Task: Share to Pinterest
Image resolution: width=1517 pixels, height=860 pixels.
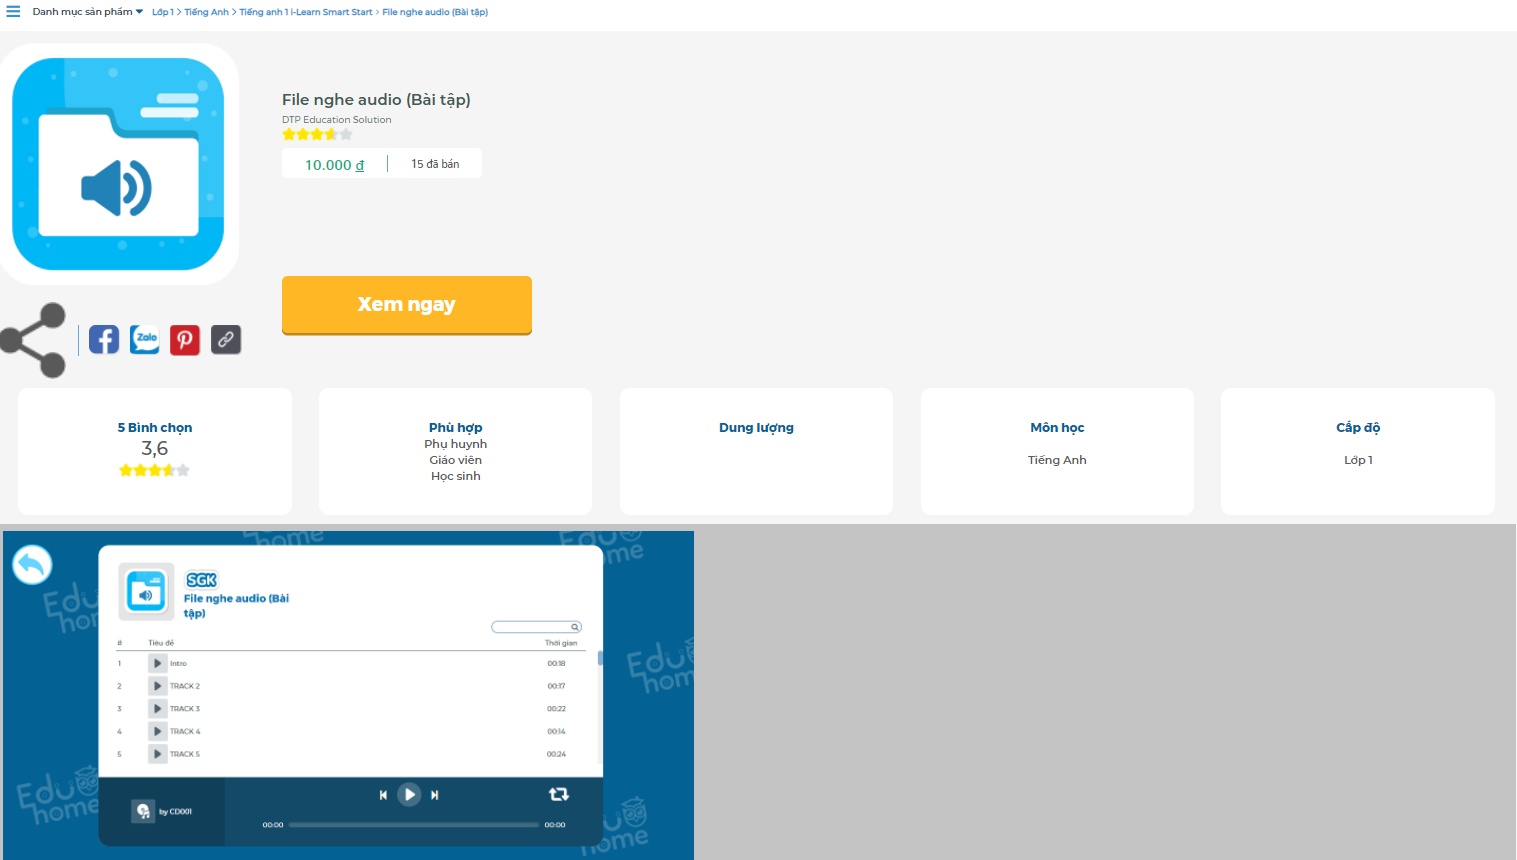Action: tap(185, 340)
